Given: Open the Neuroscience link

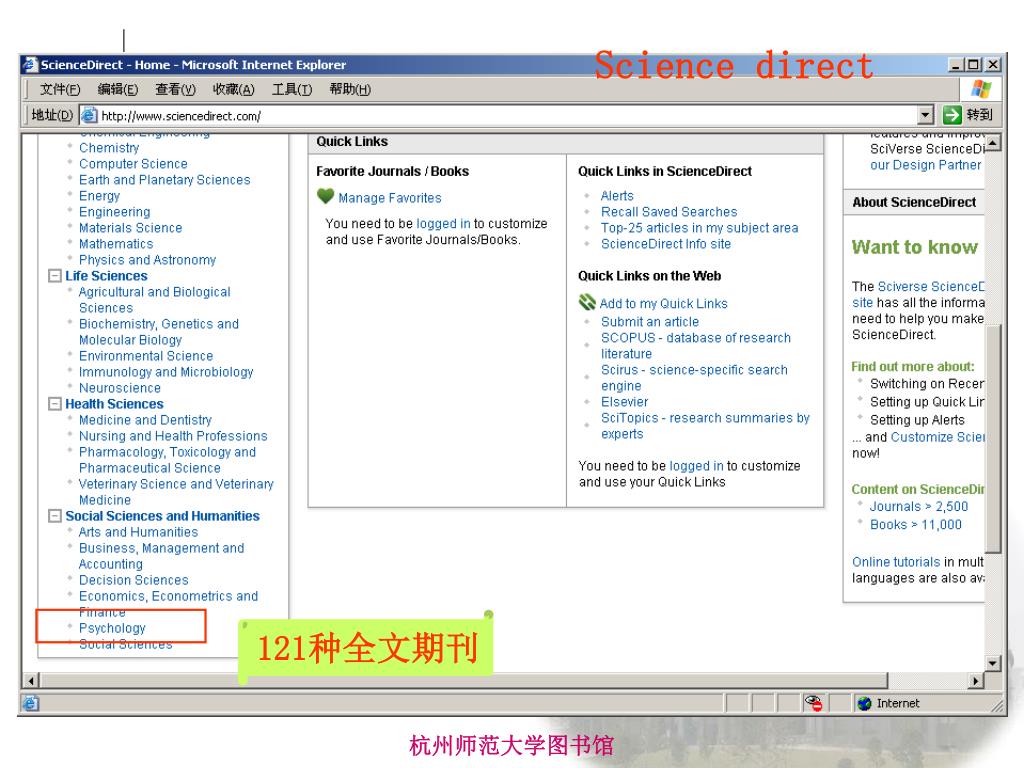Looking at the screenshot, I should point(120,388).
